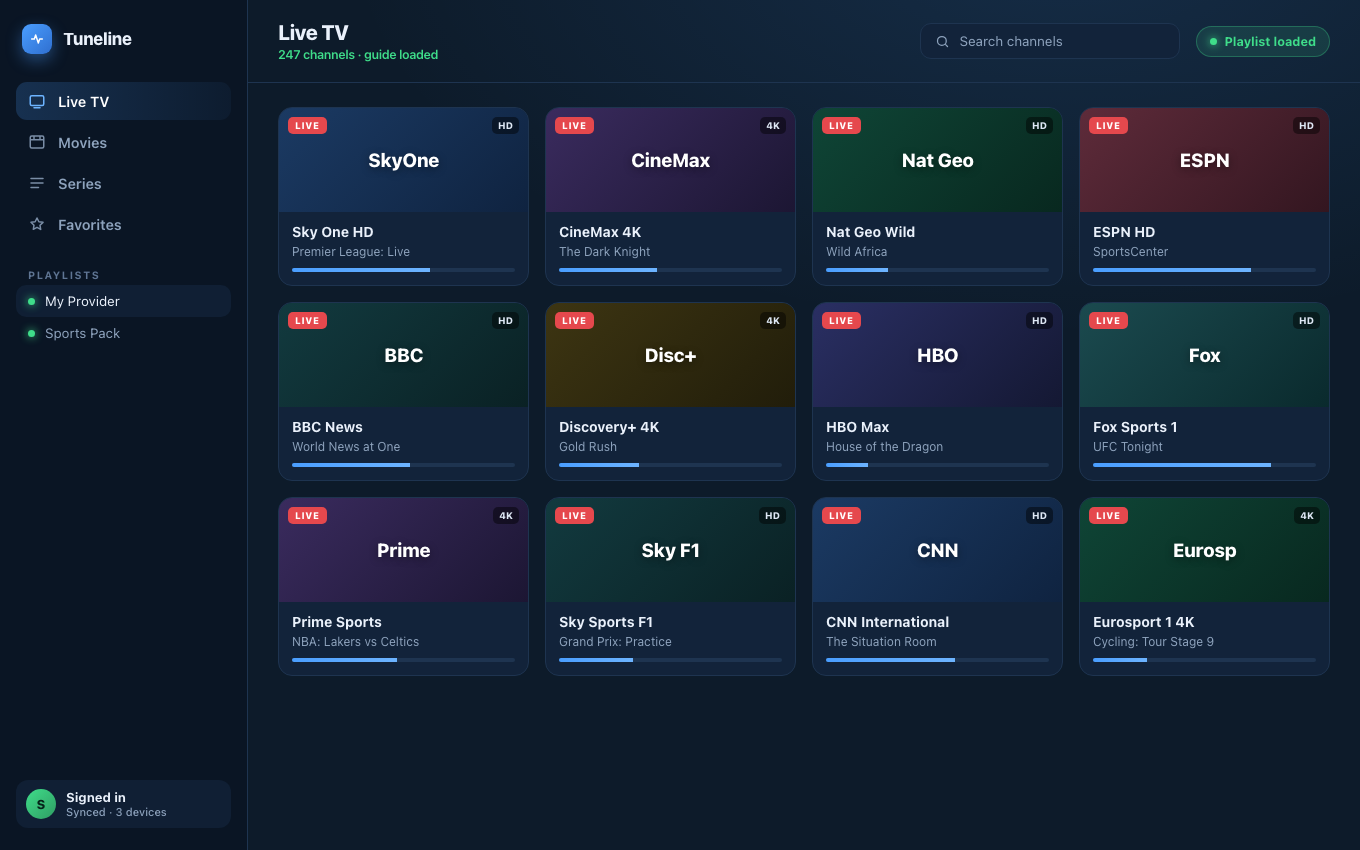Open Sky F1 channel thumbnail

(670, 550)
